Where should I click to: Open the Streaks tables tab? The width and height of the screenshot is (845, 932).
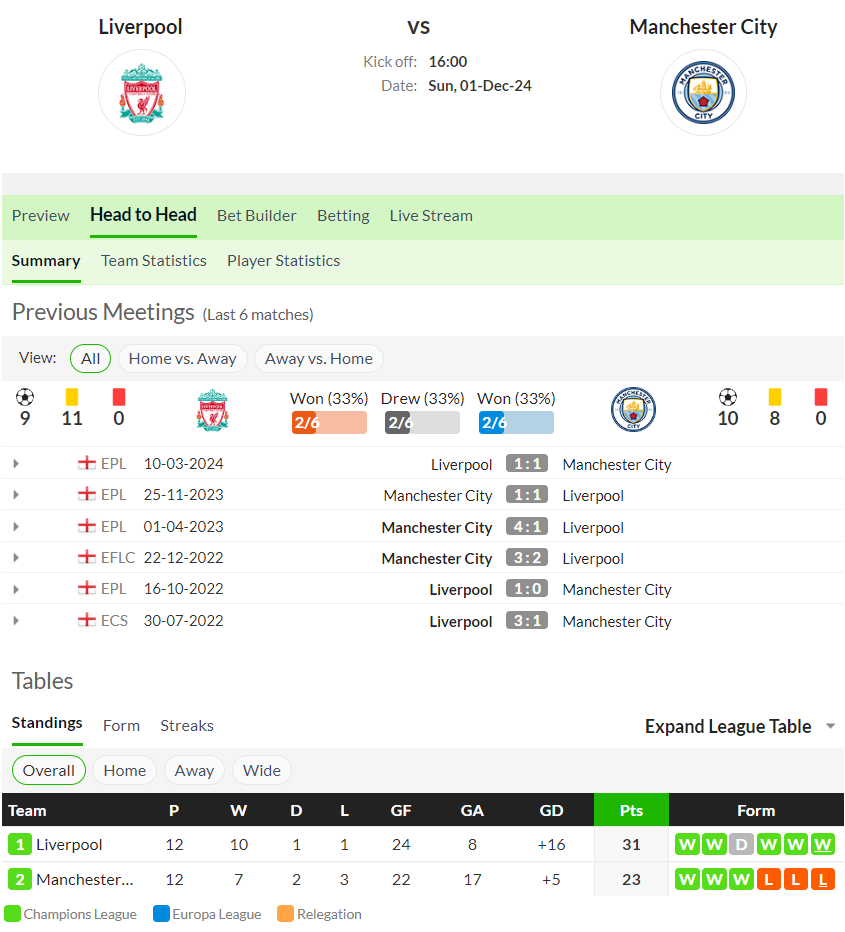187,726
